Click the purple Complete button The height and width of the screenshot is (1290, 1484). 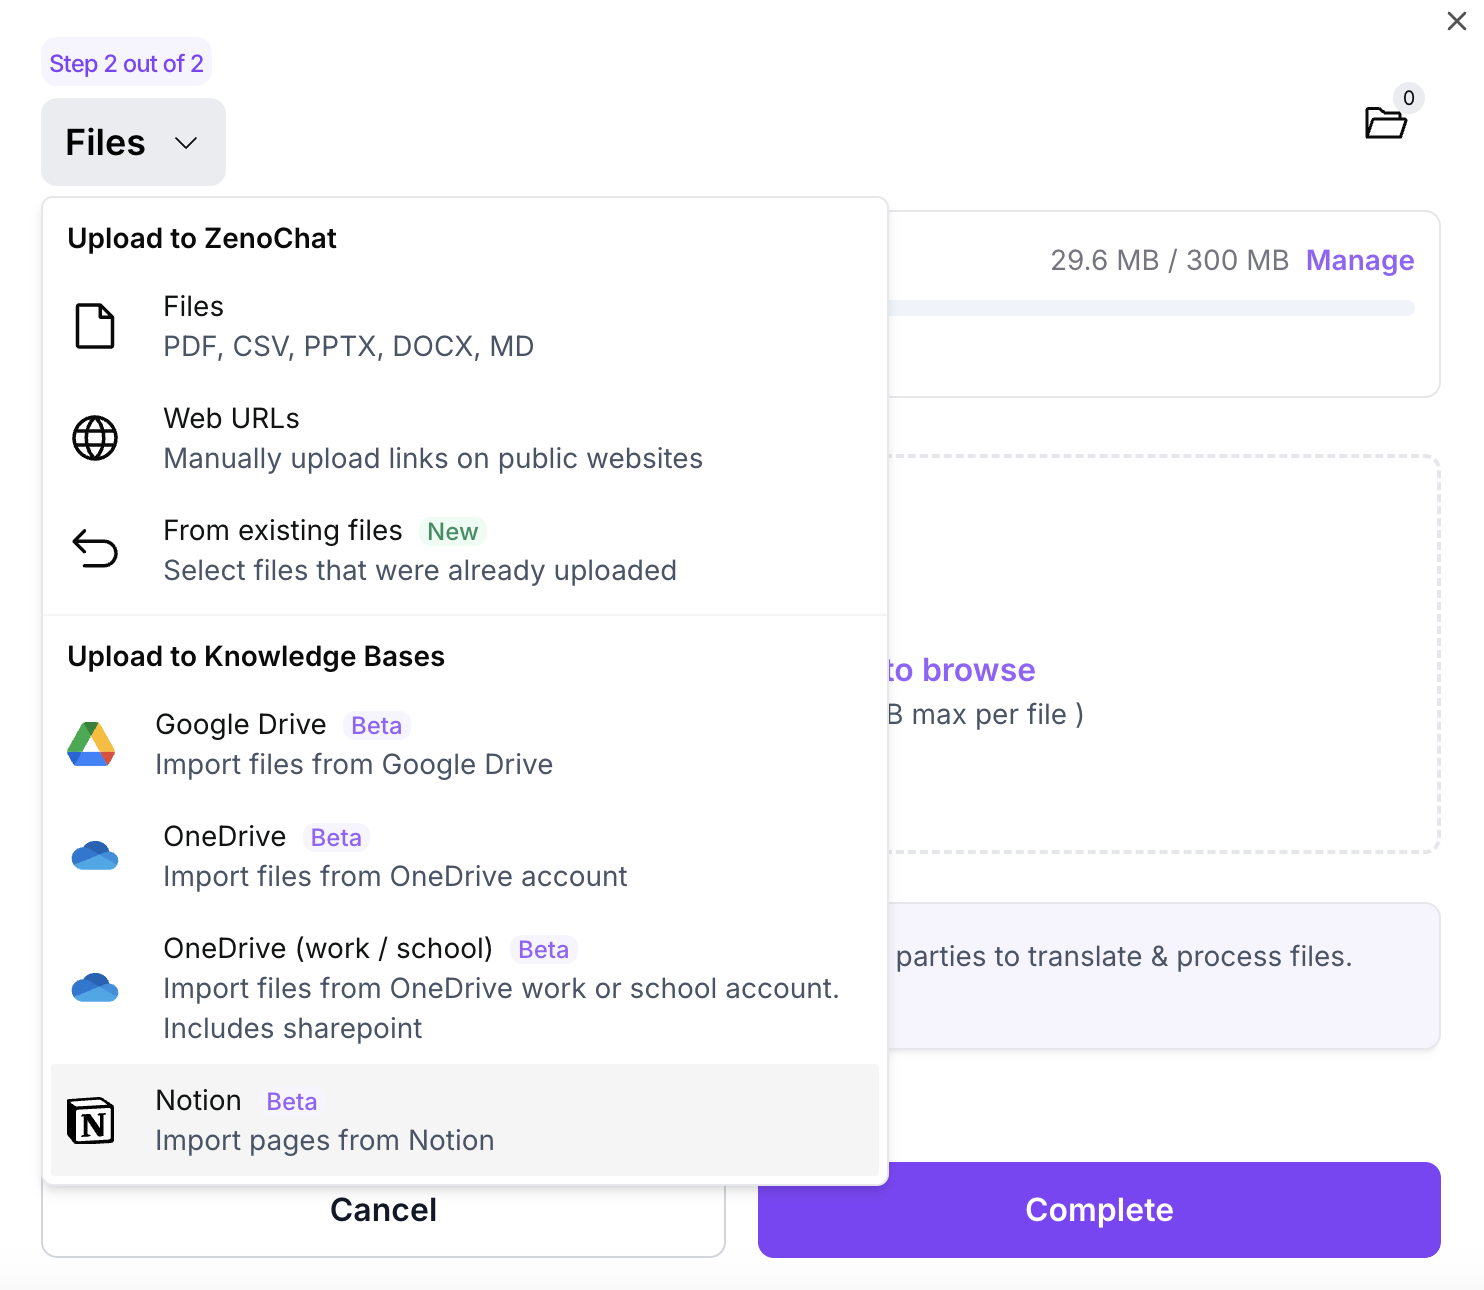[1099, 1210]
